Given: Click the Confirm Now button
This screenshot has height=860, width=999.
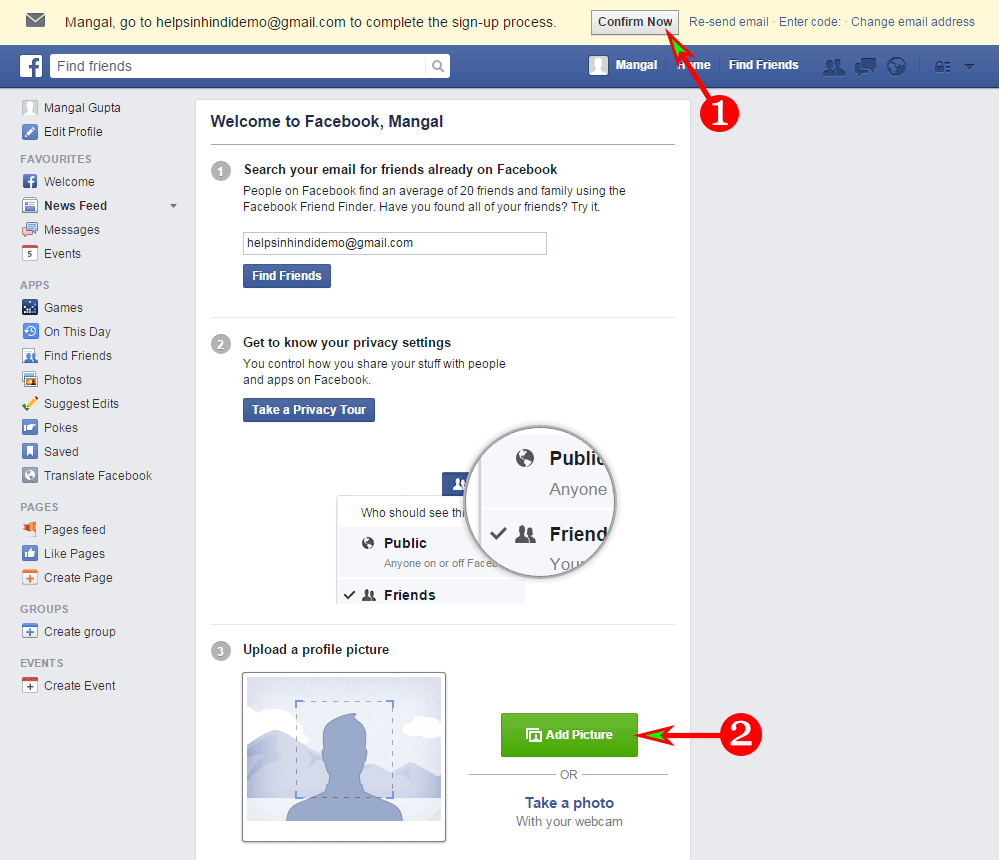Looking at the screenshot, I should point(635,22).
